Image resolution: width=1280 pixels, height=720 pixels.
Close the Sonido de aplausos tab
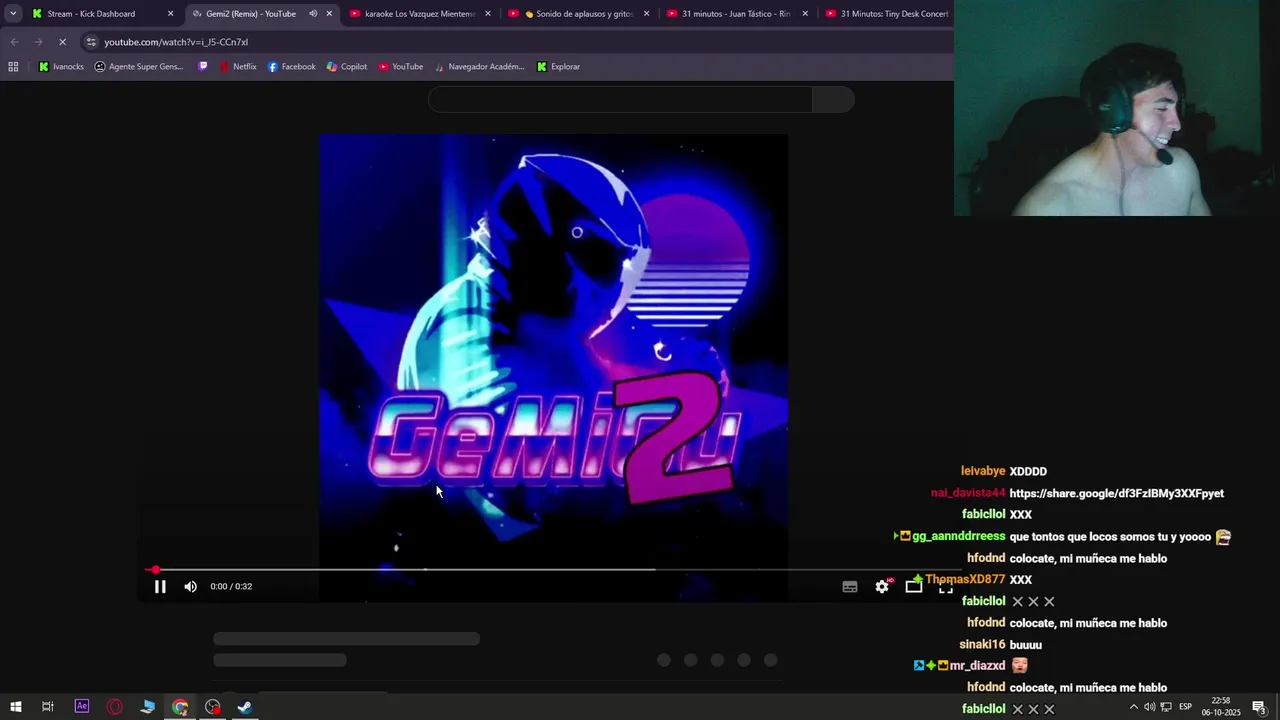[x=646, y=14]
